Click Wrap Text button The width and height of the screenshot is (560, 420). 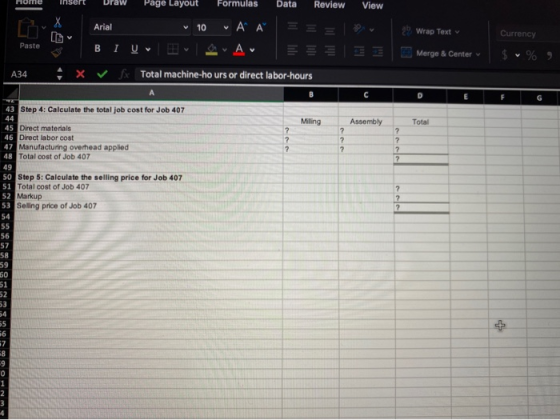(x=430, y=31)
